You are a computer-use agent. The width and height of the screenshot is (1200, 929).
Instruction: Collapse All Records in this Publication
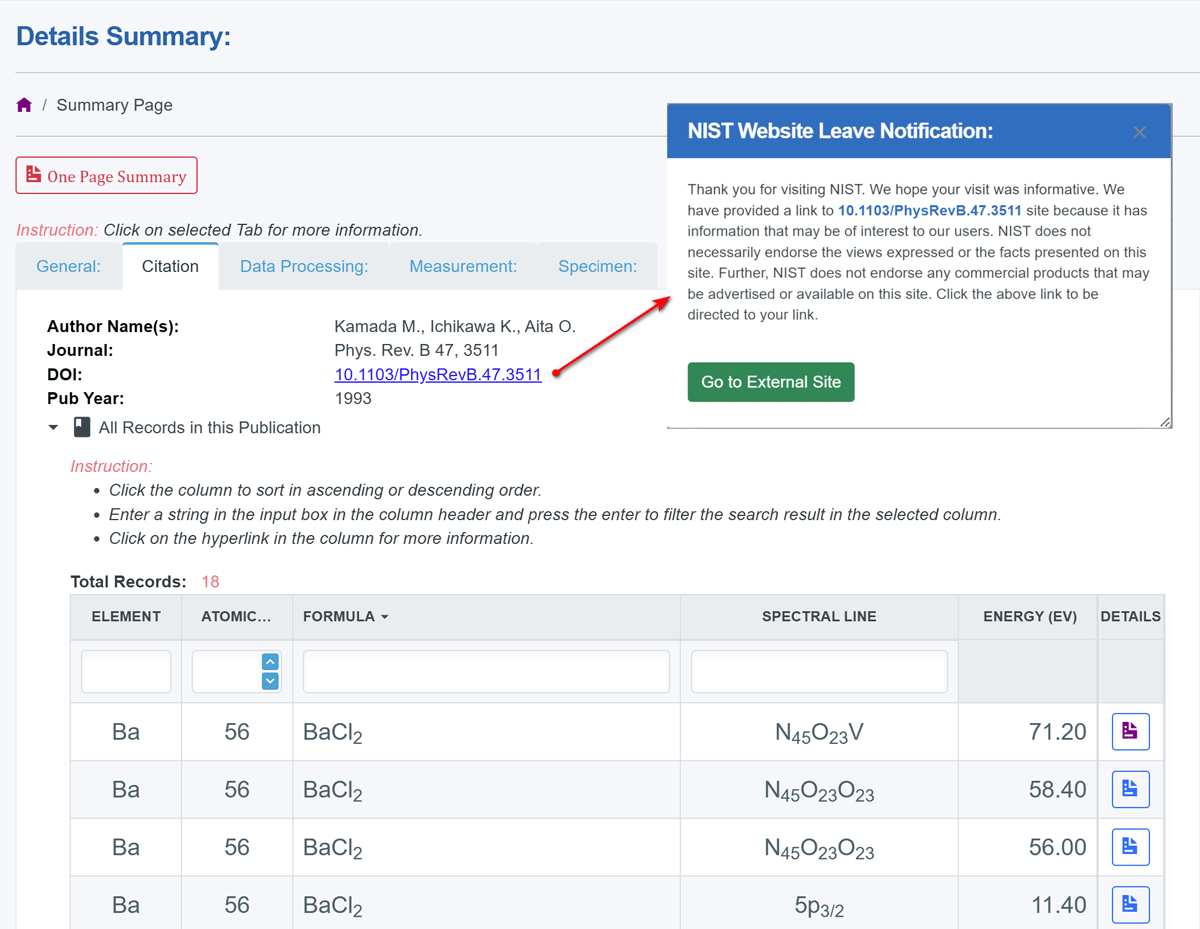point(53,428)
